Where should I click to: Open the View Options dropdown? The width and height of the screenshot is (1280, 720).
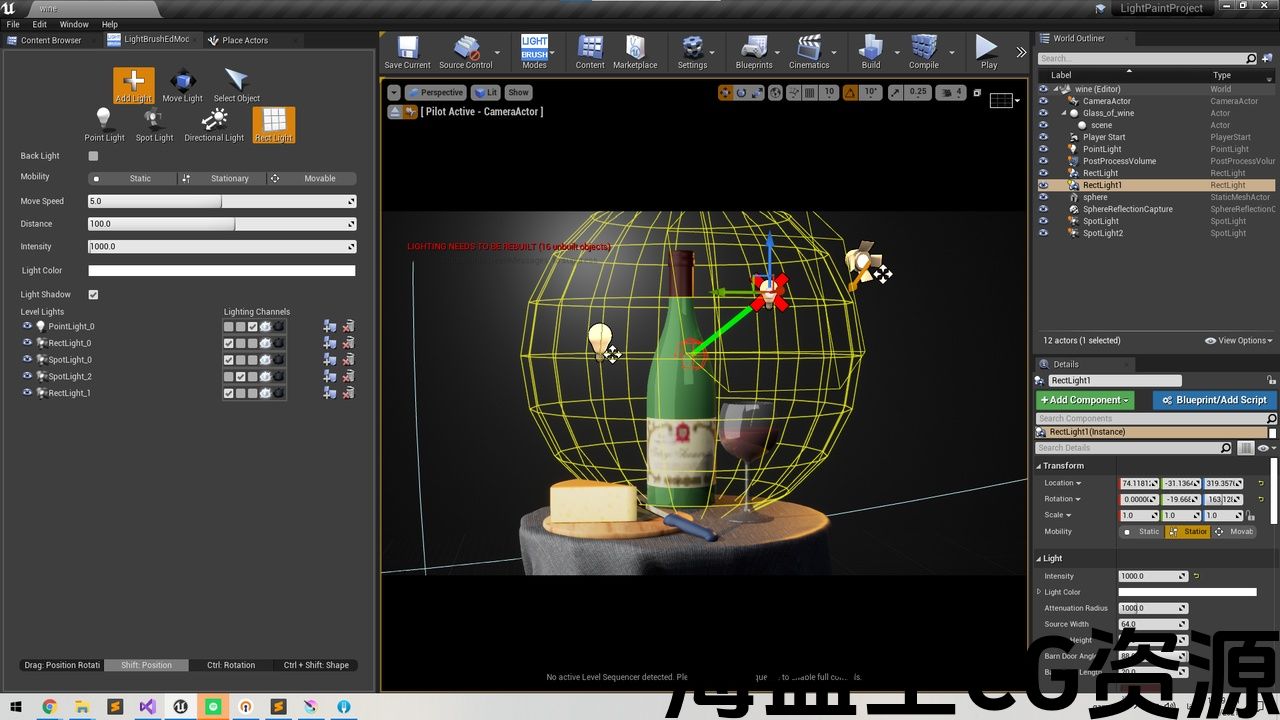pyautogui.click(x=1239, y=341)
